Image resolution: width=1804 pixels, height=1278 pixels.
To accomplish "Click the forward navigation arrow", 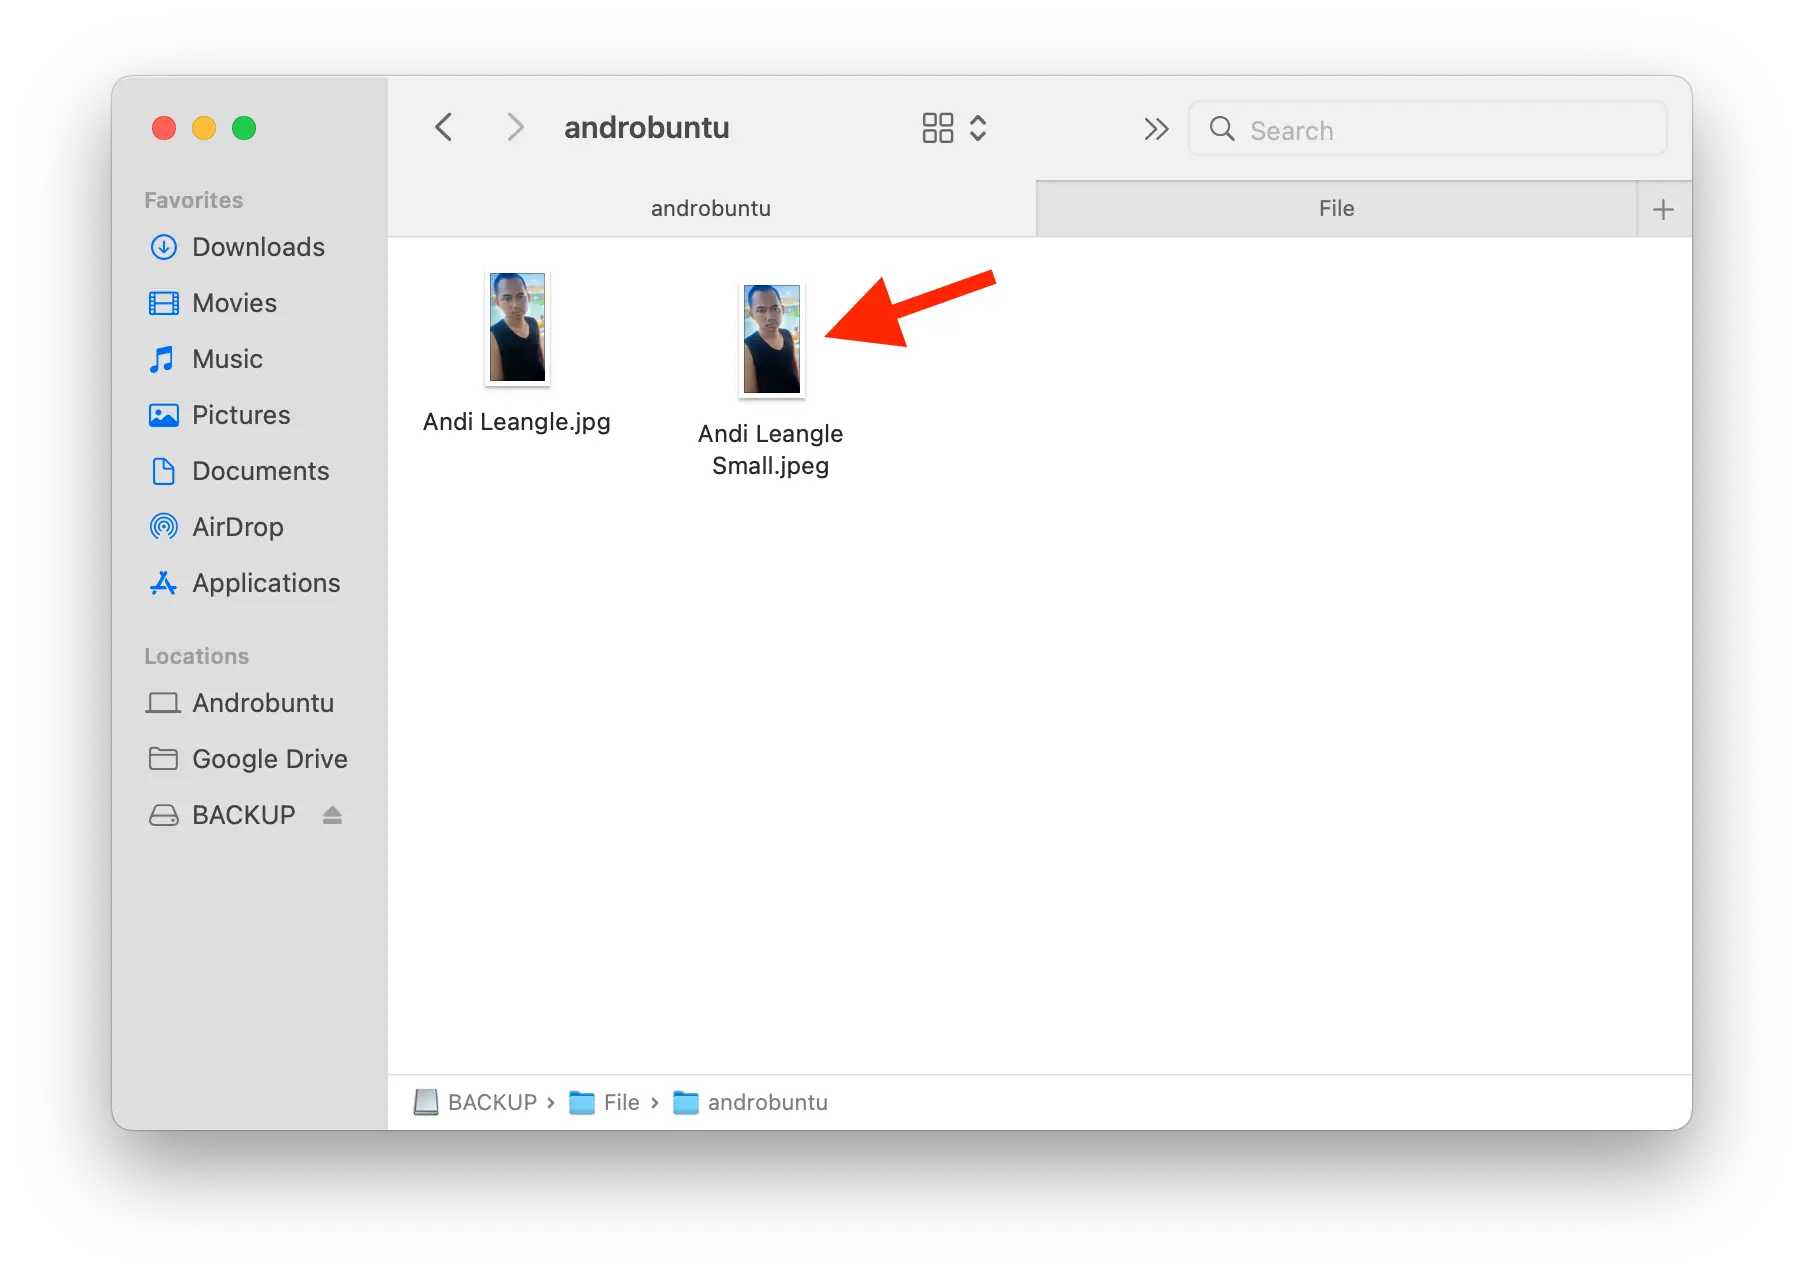I will [514, 127].
